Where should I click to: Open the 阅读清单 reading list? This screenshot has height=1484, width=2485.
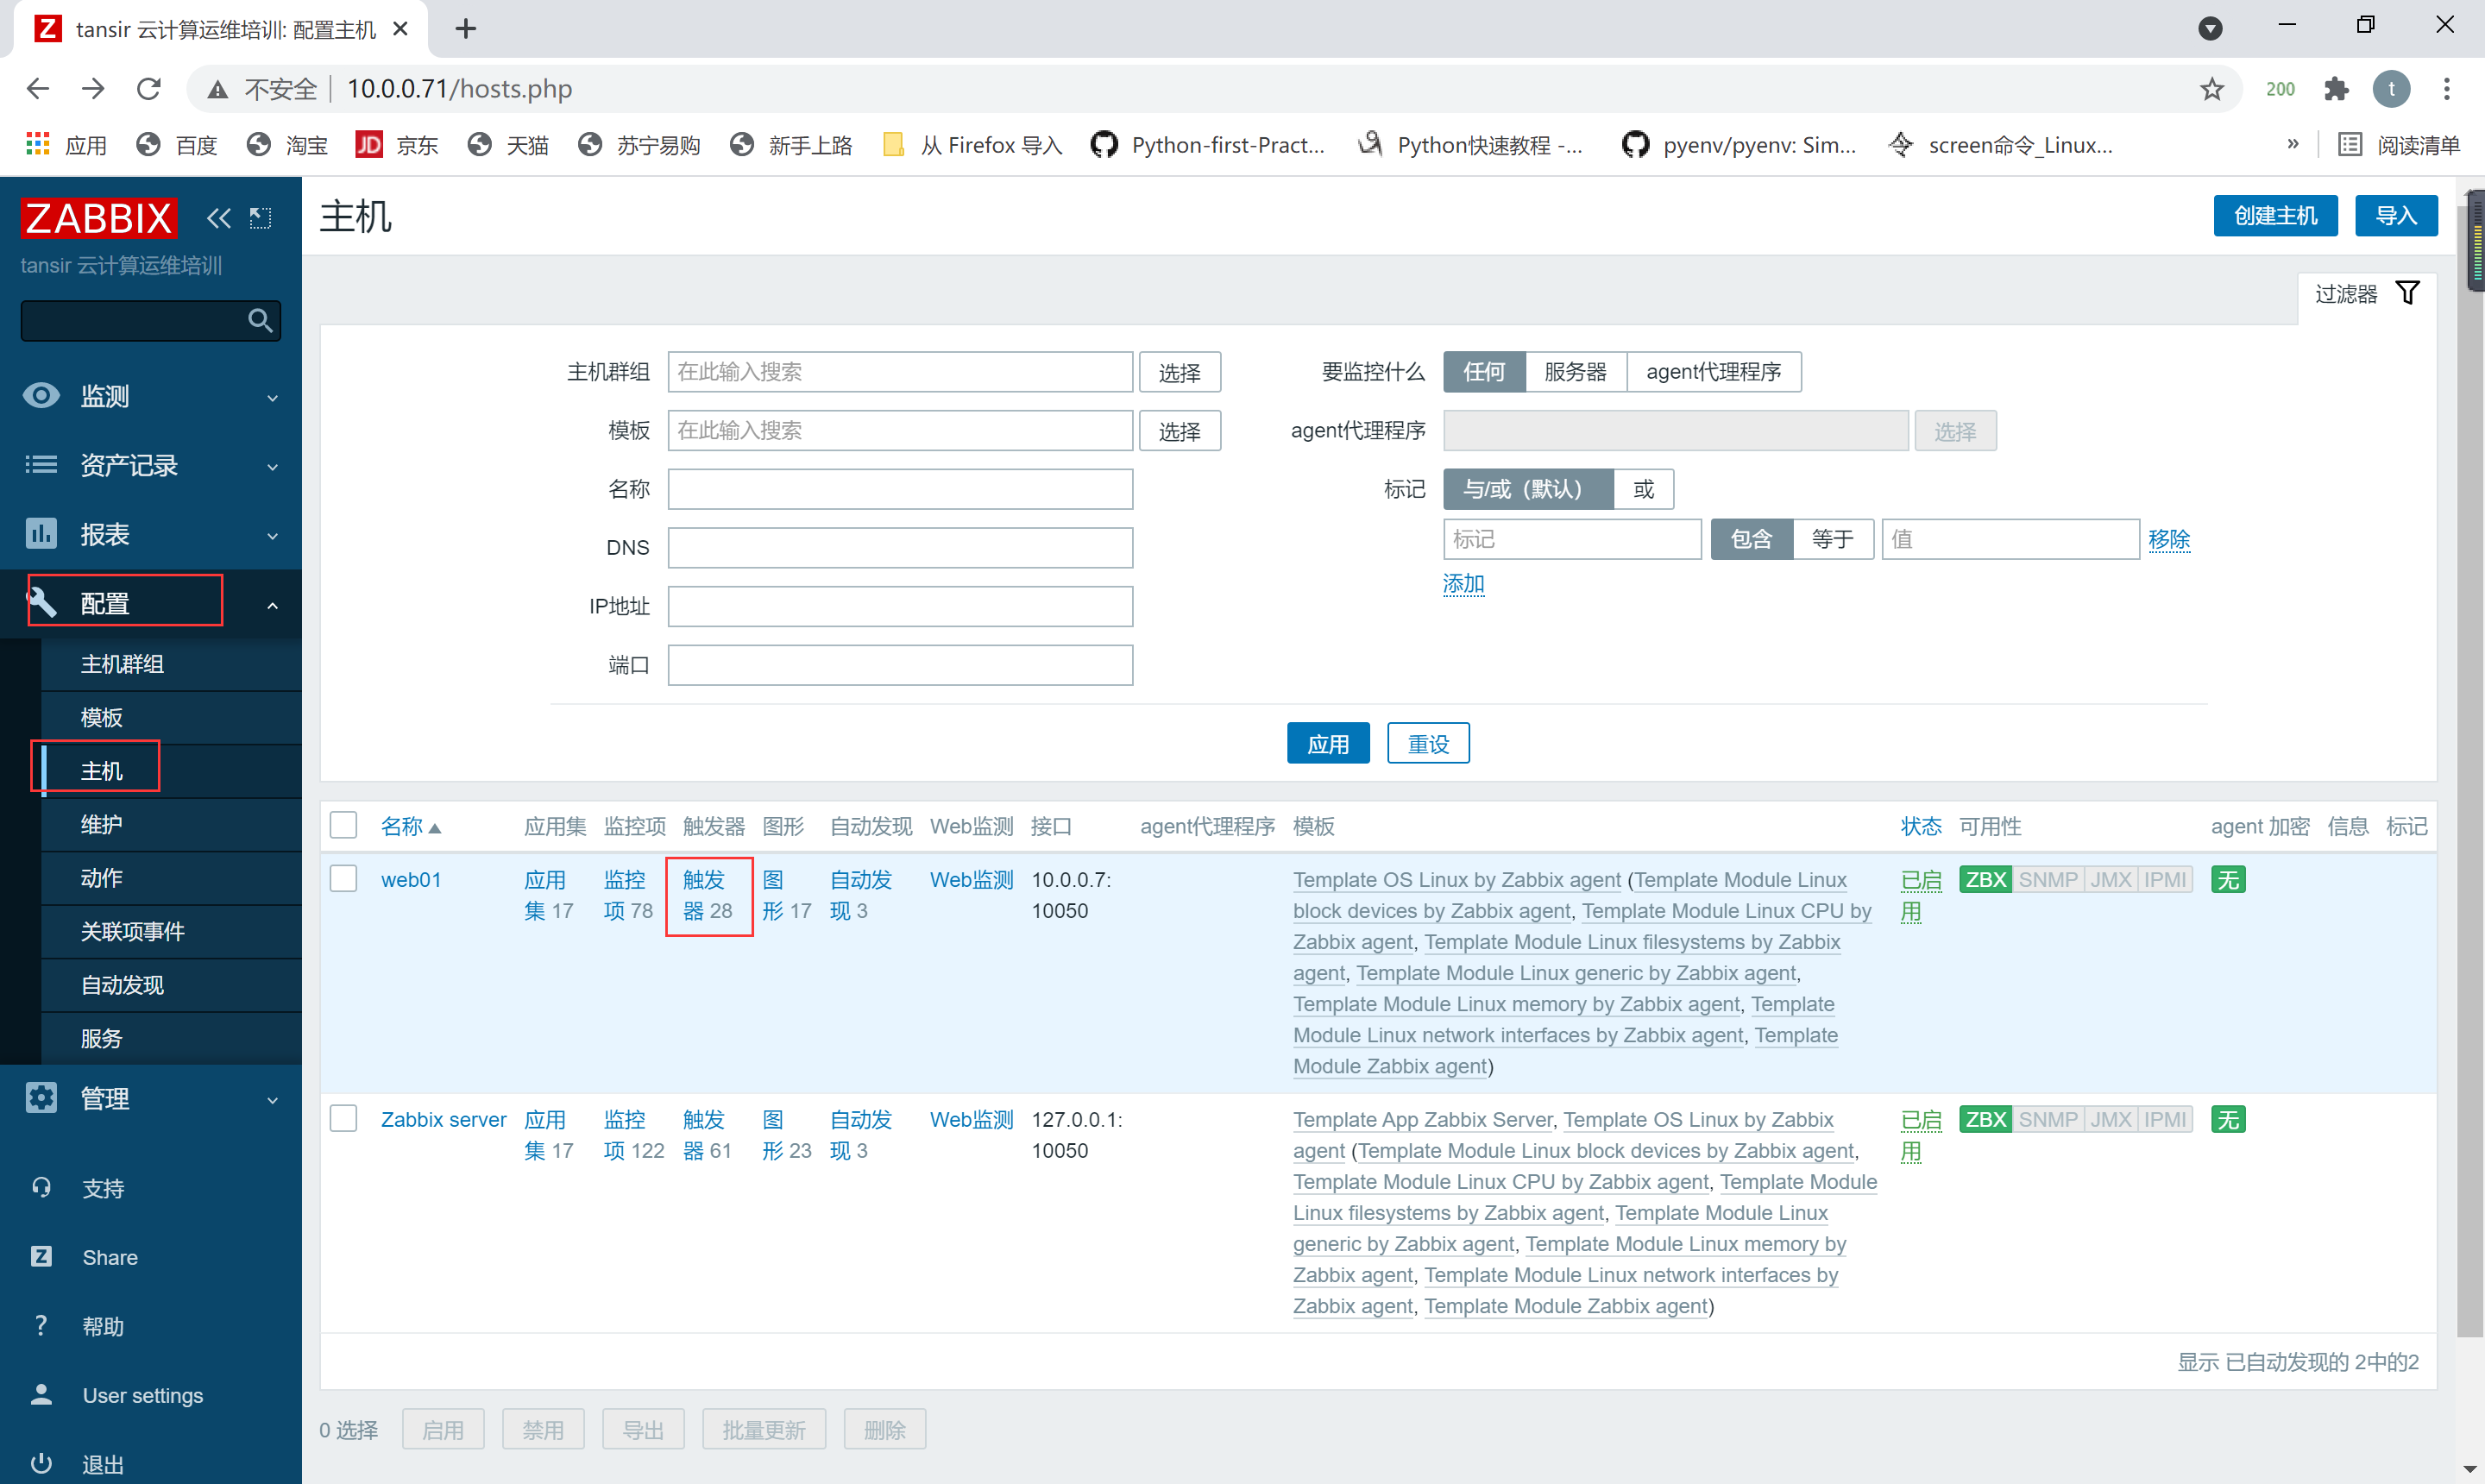pos(2399,145)
